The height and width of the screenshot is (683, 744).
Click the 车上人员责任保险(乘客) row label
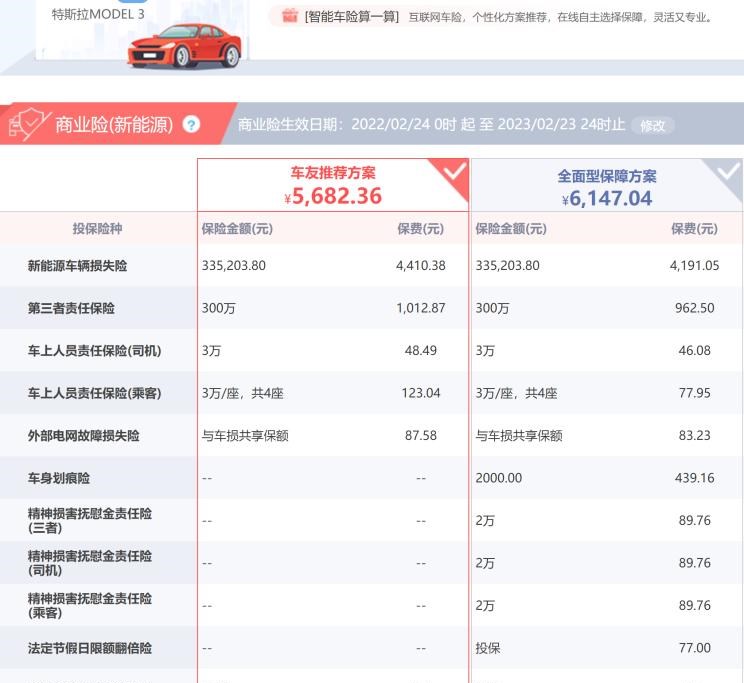point(94,393)
